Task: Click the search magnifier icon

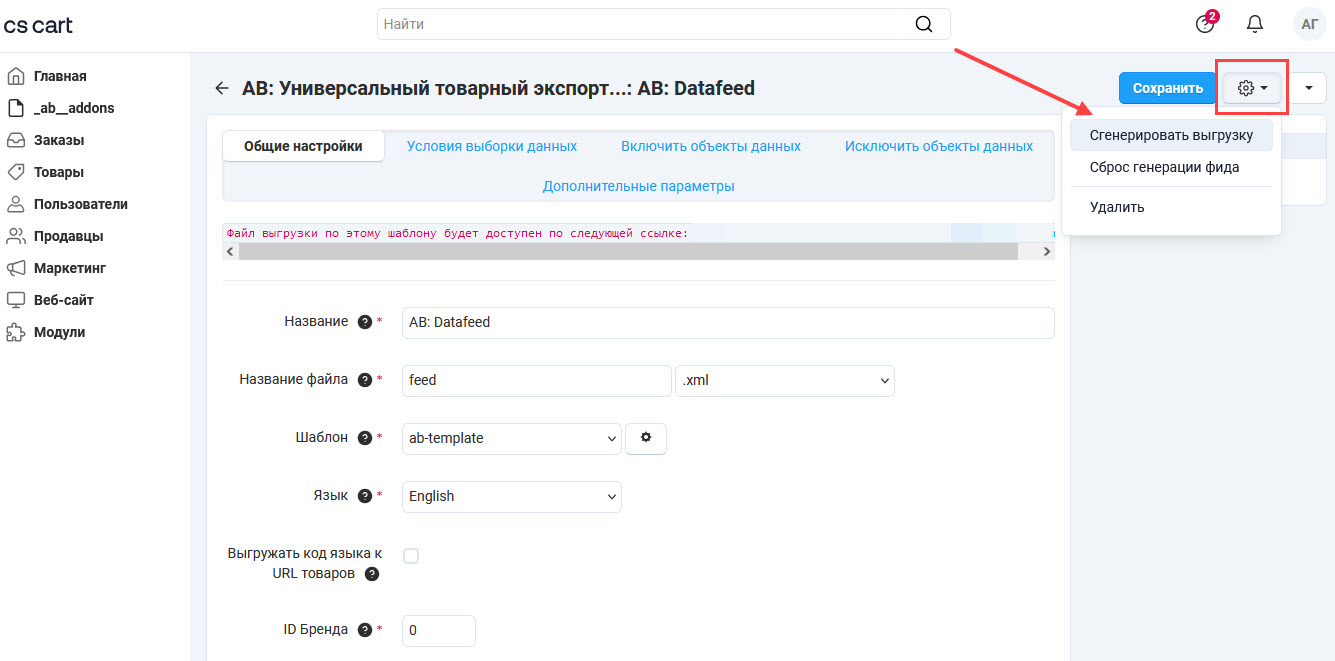Action: click(x=924, y=24)
